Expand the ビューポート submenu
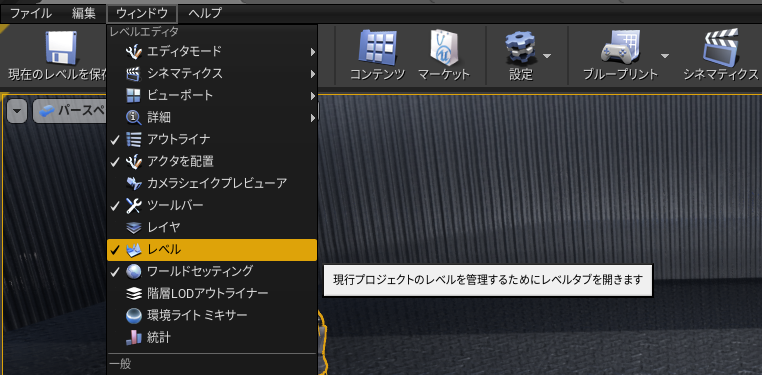762x375 pixels. 212,95
